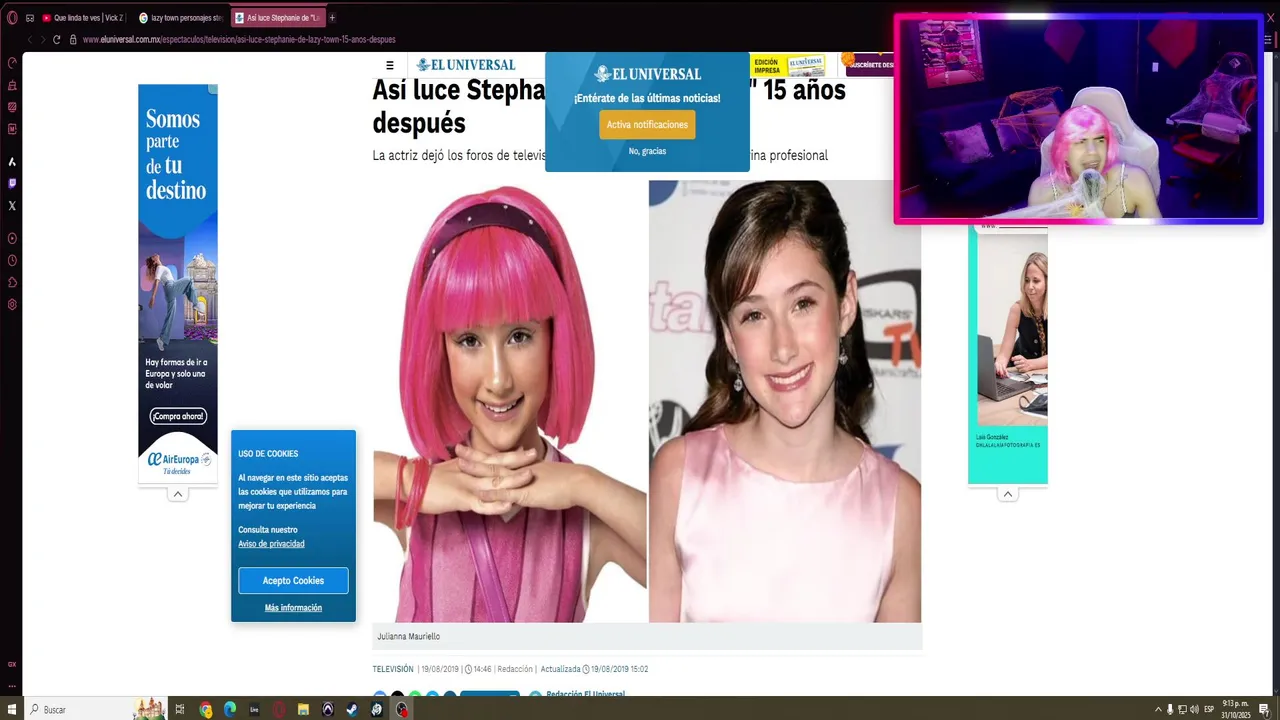Image resolution: width=1280 pixels, height=720 pixels.
Task: Go back to the previous page
Action: (30, 39)
